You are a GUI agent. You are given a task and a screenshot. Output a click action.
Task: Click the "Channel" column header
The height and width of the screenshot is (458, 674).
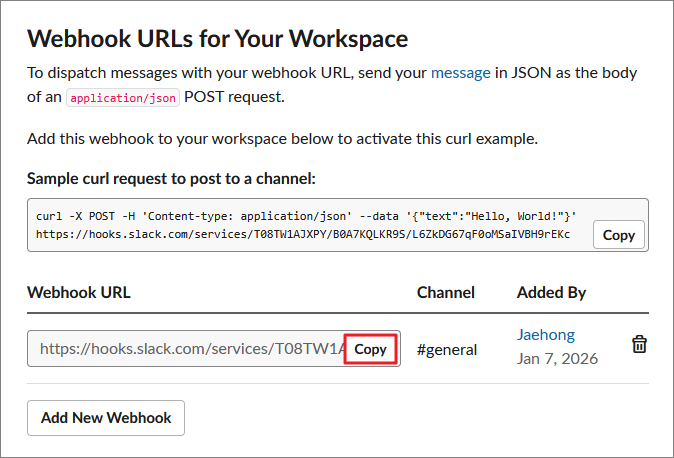(446, 292)
